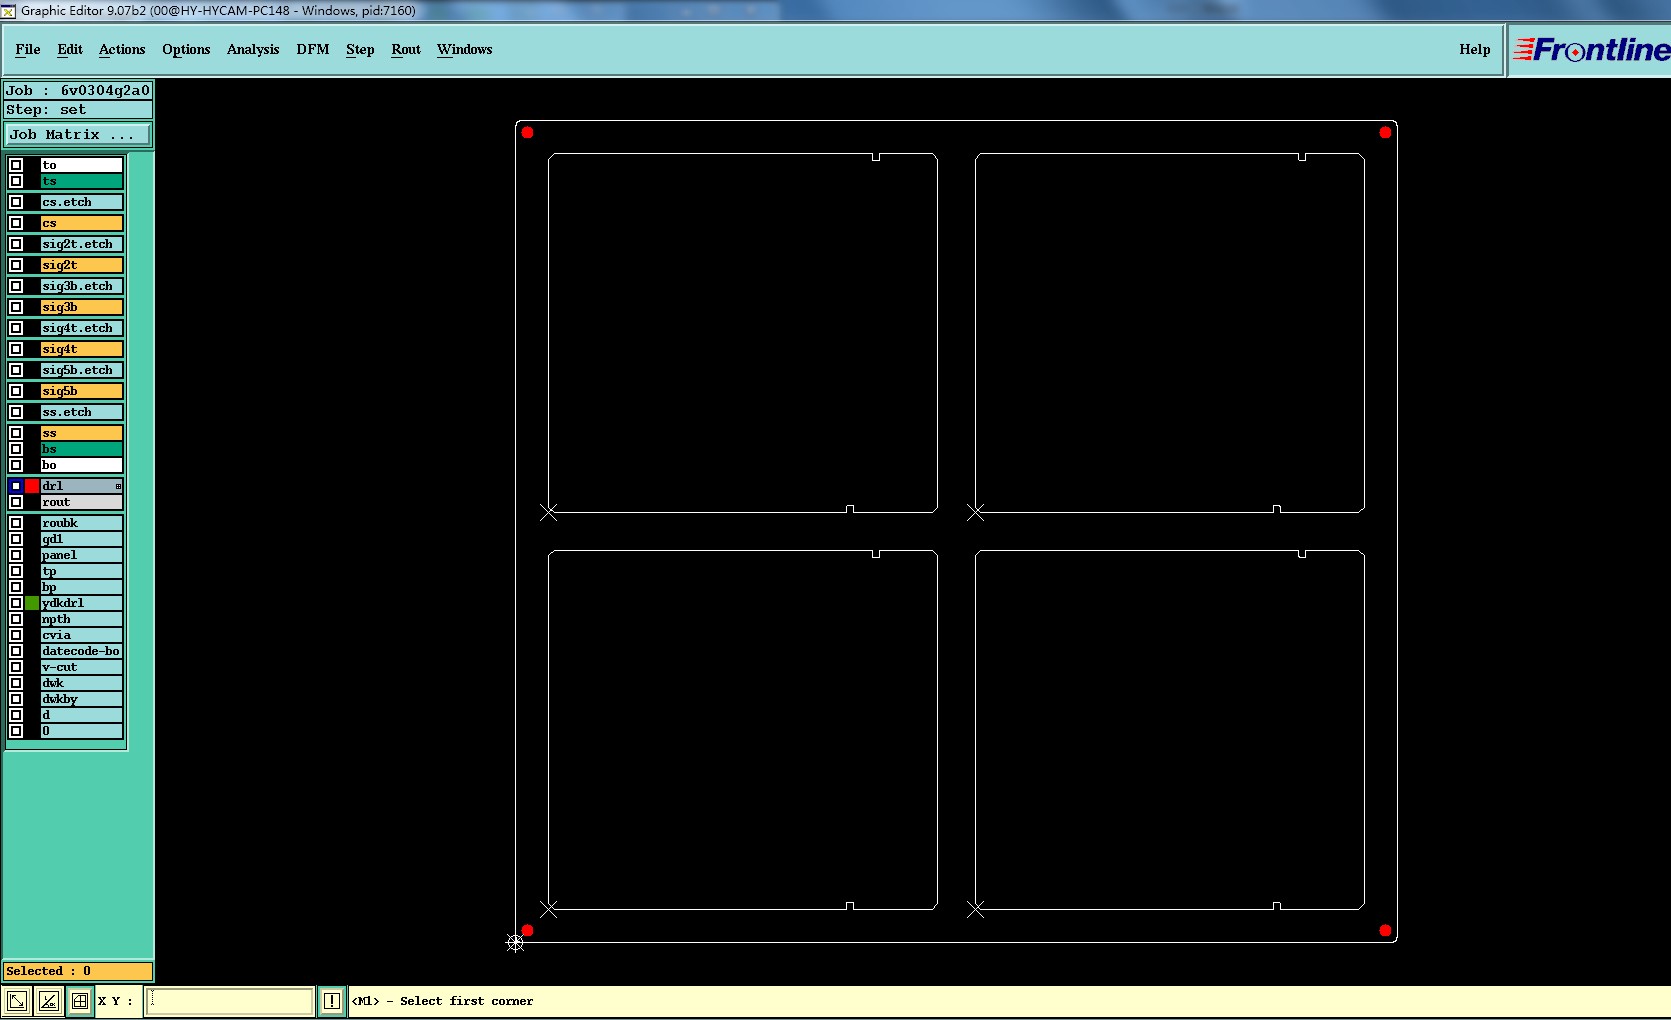Toggle the checkbox for layer rout

[x=16, y=502]
